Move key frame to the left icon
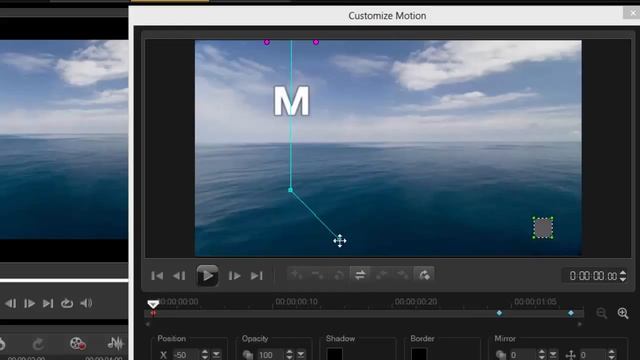640x360 pixels. pos(381,275)
